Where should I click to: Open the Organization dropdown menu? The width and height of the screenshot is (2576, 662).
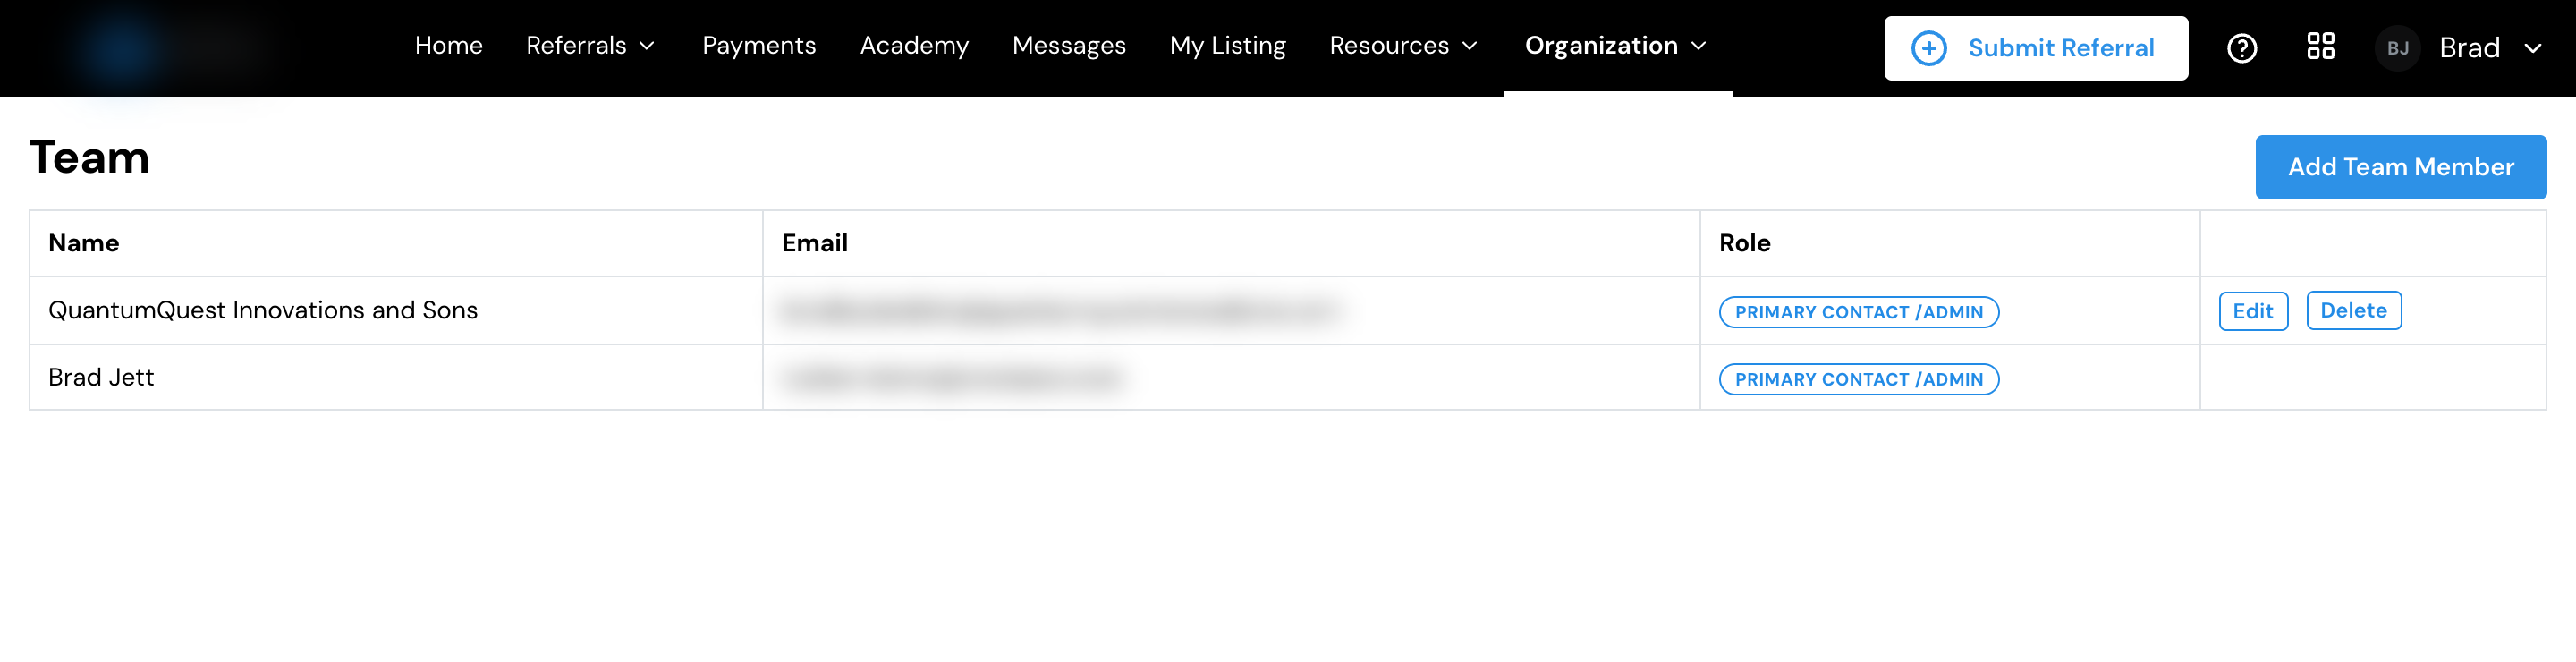tap(1615, 46)
